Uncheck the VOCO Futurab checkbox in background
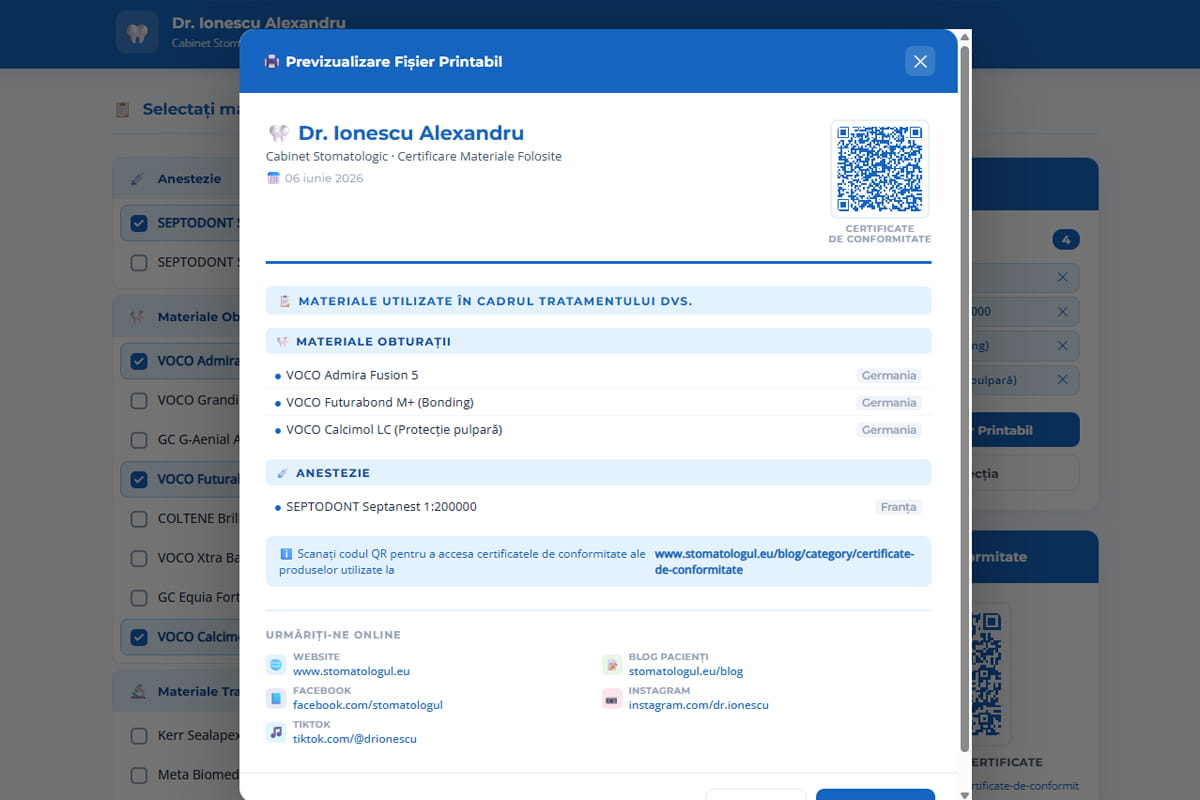The image size is (1200, 800). [x=139, y=479]
